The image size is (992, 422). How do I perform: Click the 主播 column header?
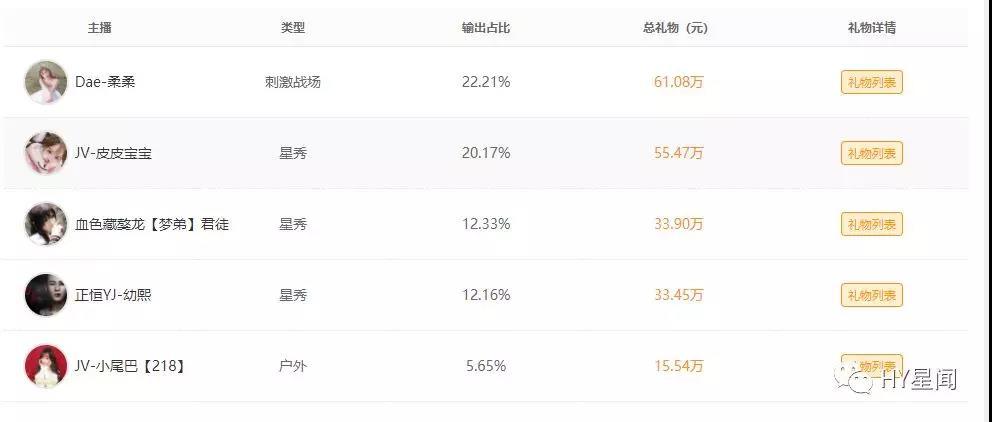click(x=99, y=28)
